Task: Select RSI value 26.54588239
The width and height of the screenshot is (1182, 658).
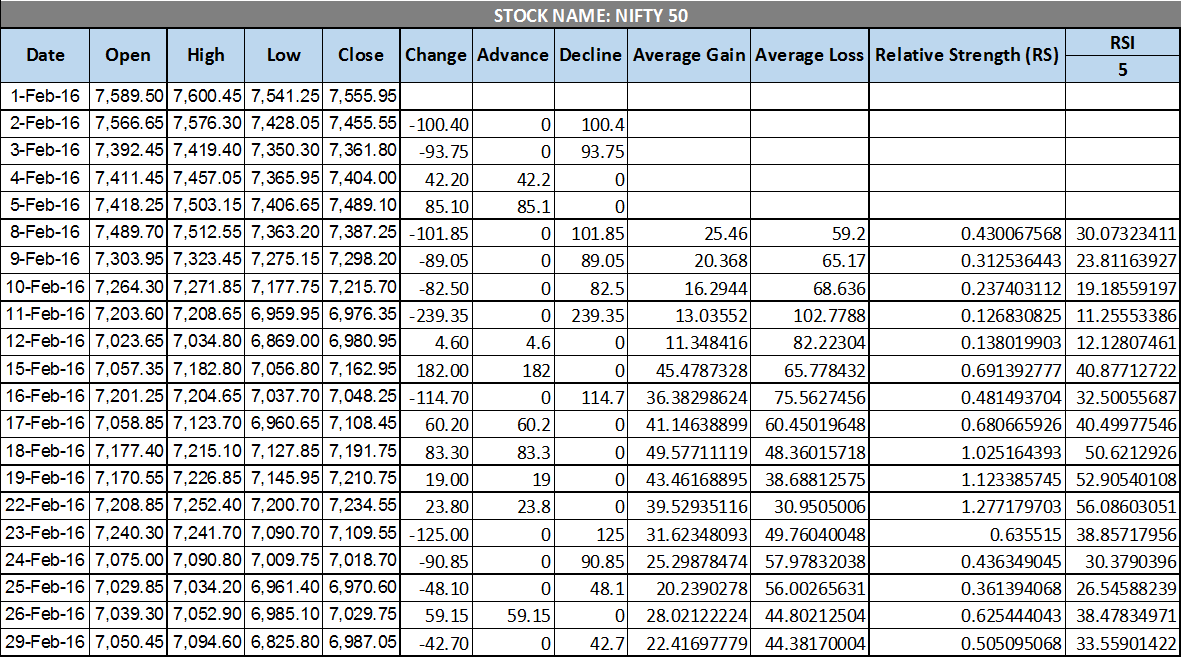Action: [1123, 588]
